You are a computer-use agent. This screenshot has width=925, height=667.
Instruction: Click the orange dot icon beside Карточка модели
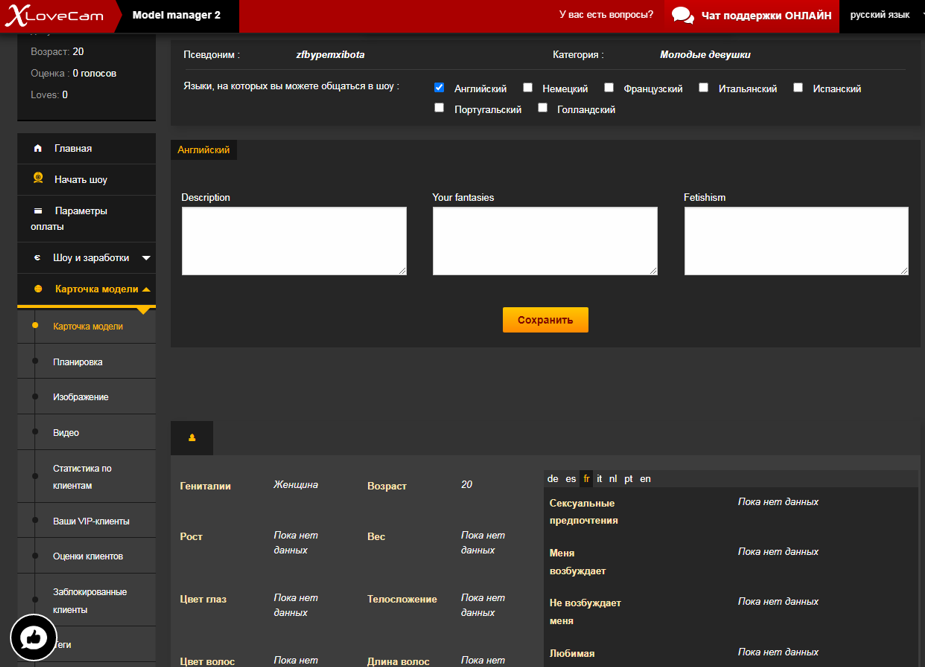pyautogui.click(x=38, y=289)
